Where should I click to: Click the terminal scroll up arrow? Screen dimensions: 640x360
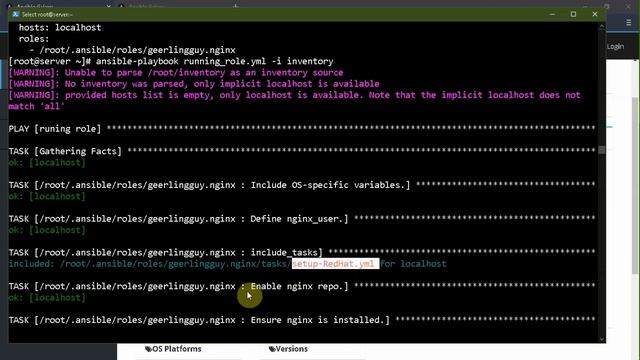coord(602,26)
